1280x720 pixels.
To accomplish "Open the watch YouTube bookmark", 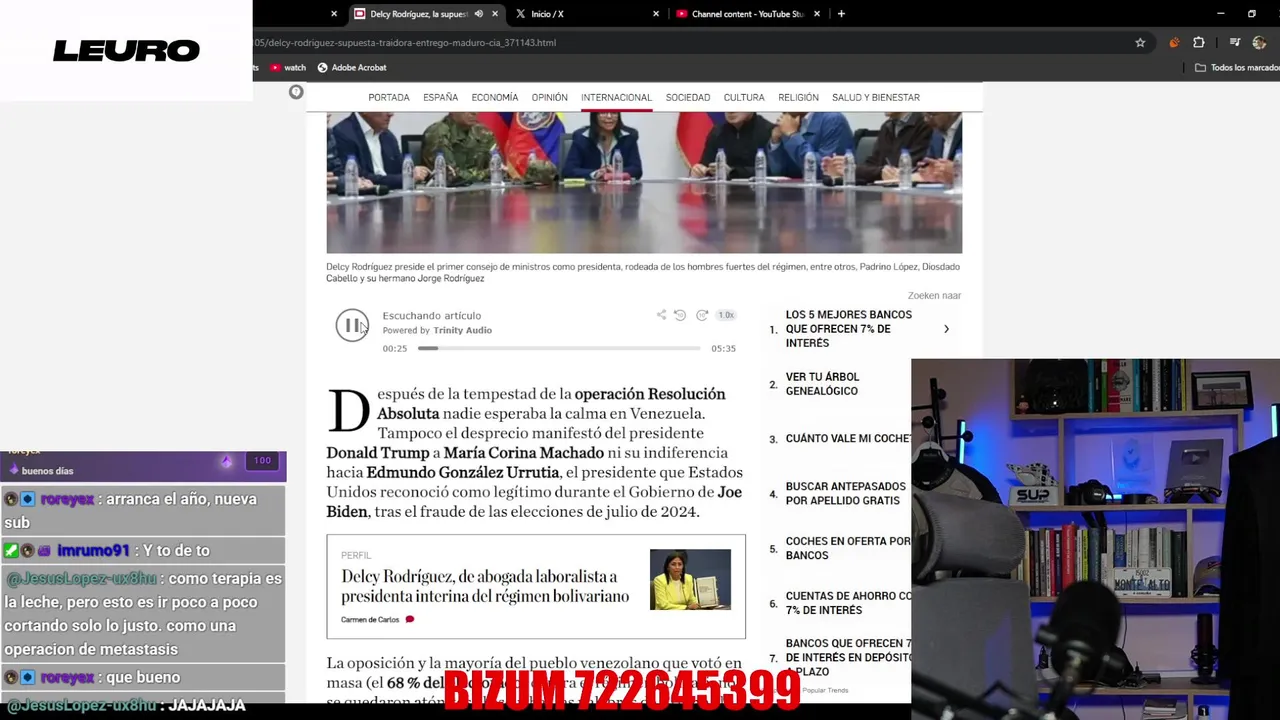I will 287,68.
